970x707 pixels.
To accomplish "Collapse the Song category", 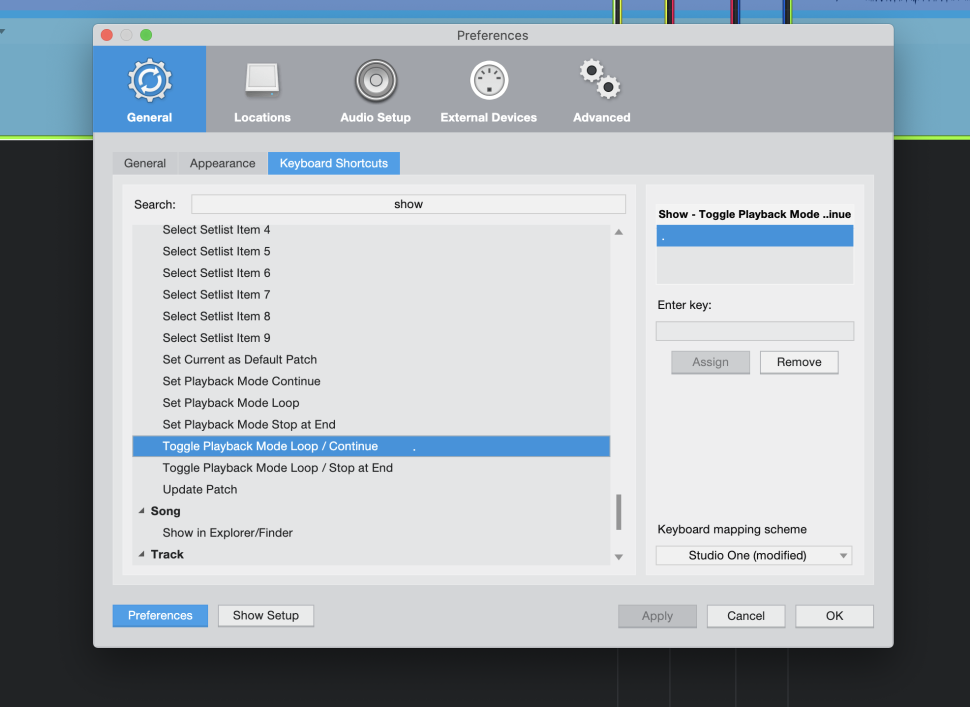I will pos(141,511).
